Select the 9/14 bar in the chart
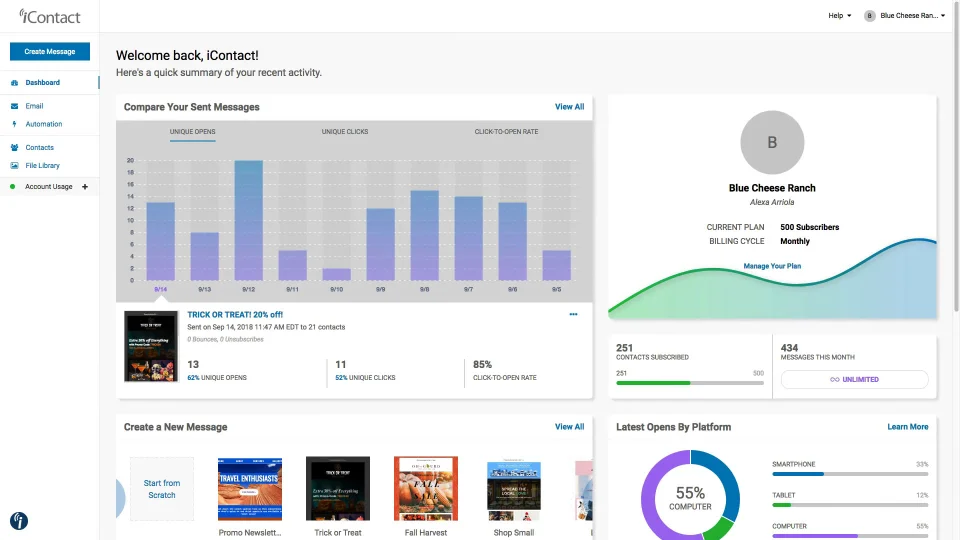The width and height of the screenshot is (960, 540). click(160, 241)
